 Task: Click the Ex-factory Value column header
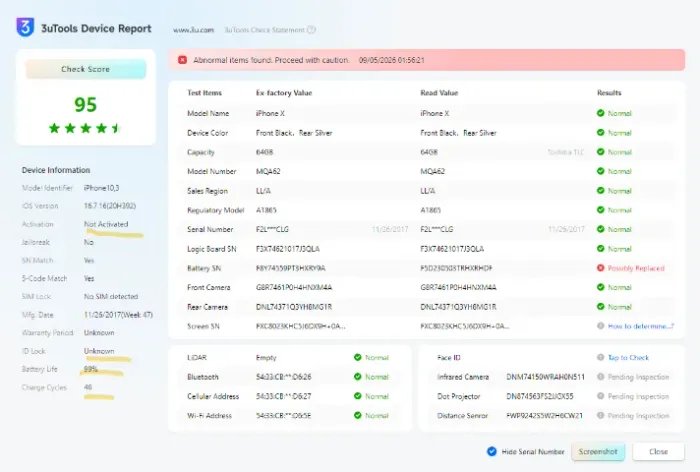coord(284,93)
